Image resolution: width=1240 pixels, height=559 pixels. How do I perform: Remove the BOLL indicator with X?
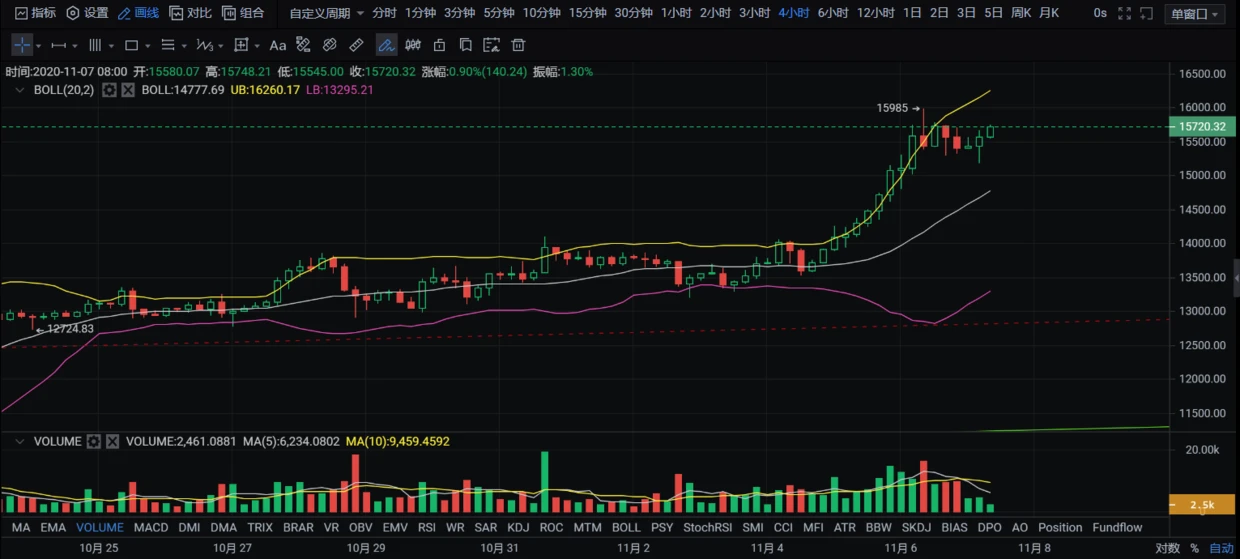point(128,90)
